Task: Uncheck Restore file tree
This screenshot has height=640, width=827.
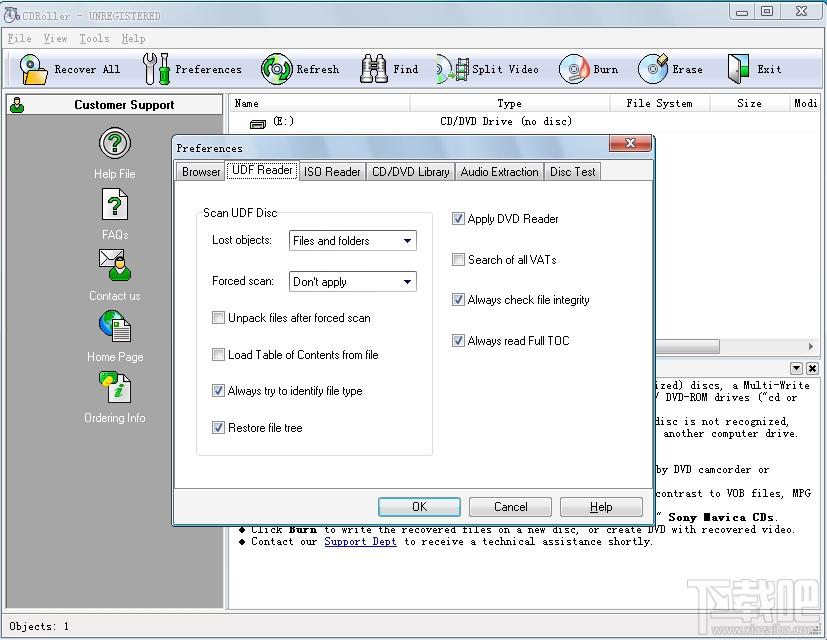Action: [218, 427]
